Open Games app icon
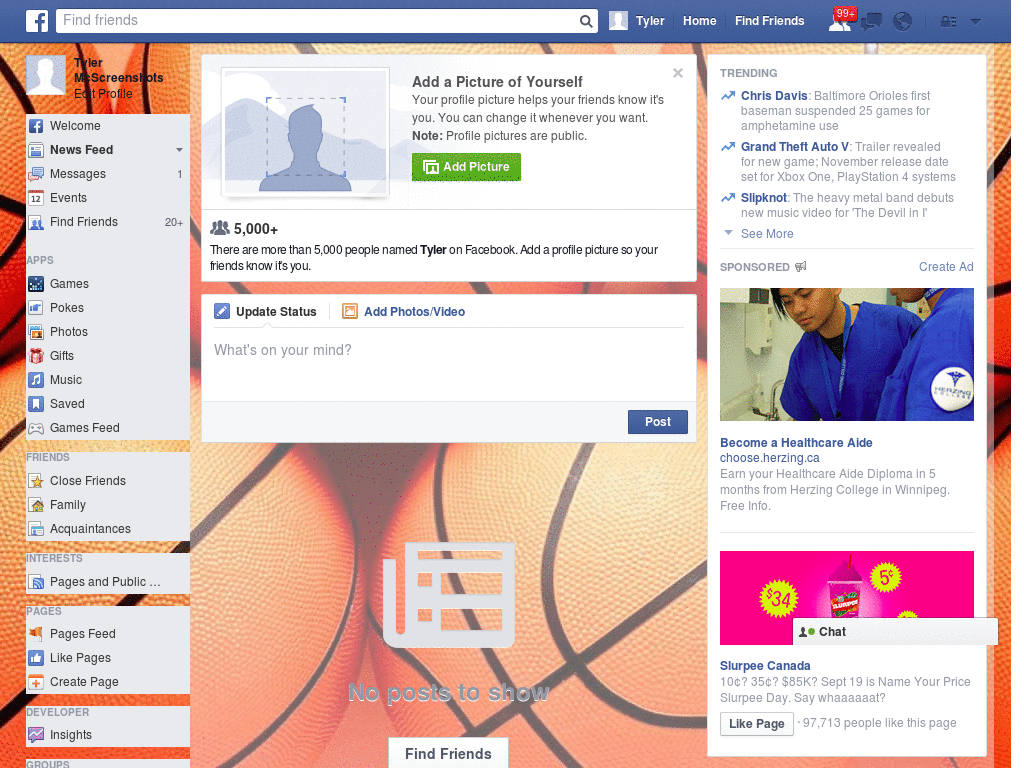 (36, 284)
